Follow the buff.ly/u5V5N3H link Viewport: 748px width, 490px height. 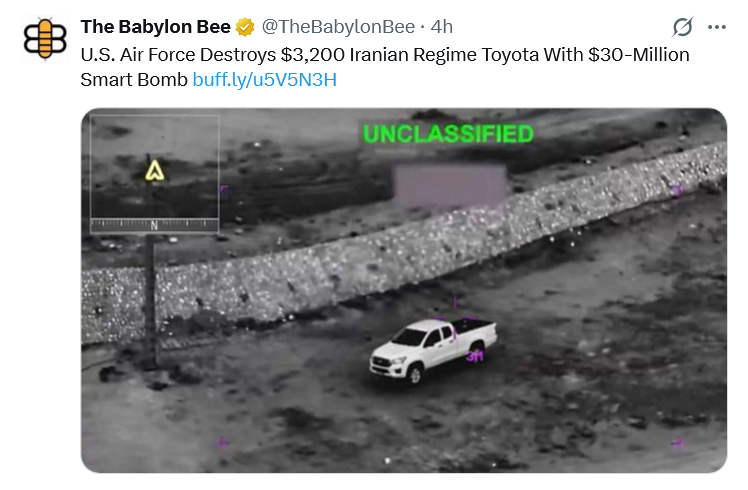point(265,80)
